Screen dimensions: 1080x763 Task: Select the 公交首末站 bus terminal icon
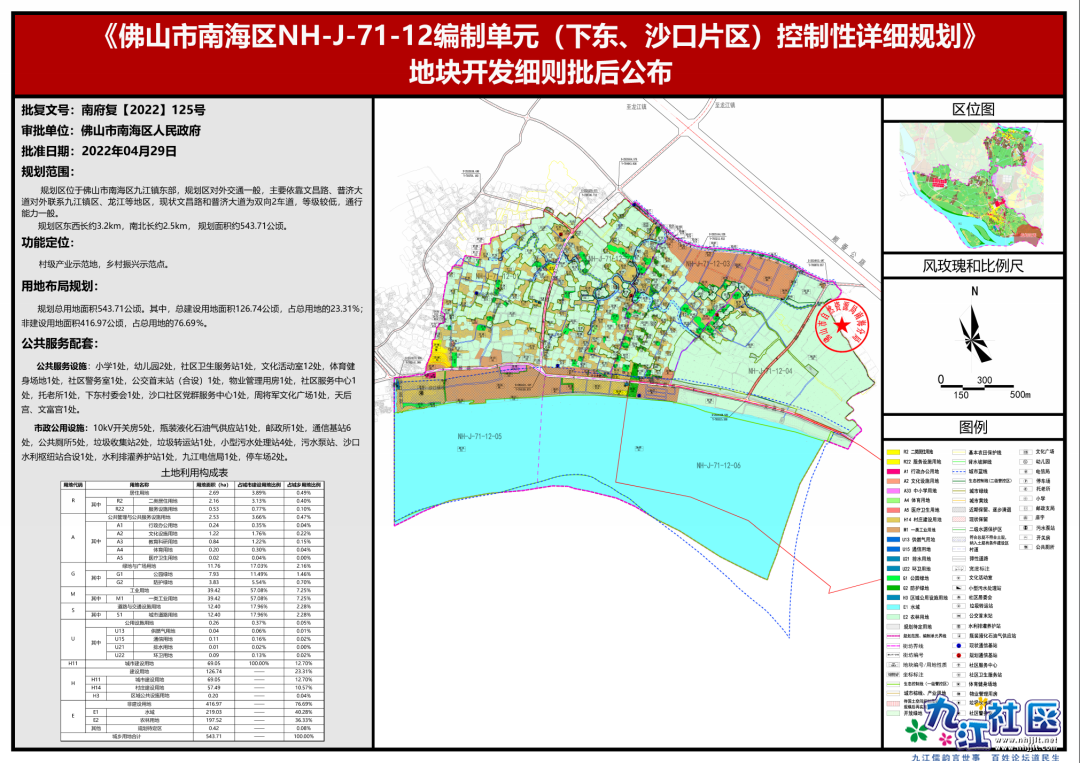959,617
